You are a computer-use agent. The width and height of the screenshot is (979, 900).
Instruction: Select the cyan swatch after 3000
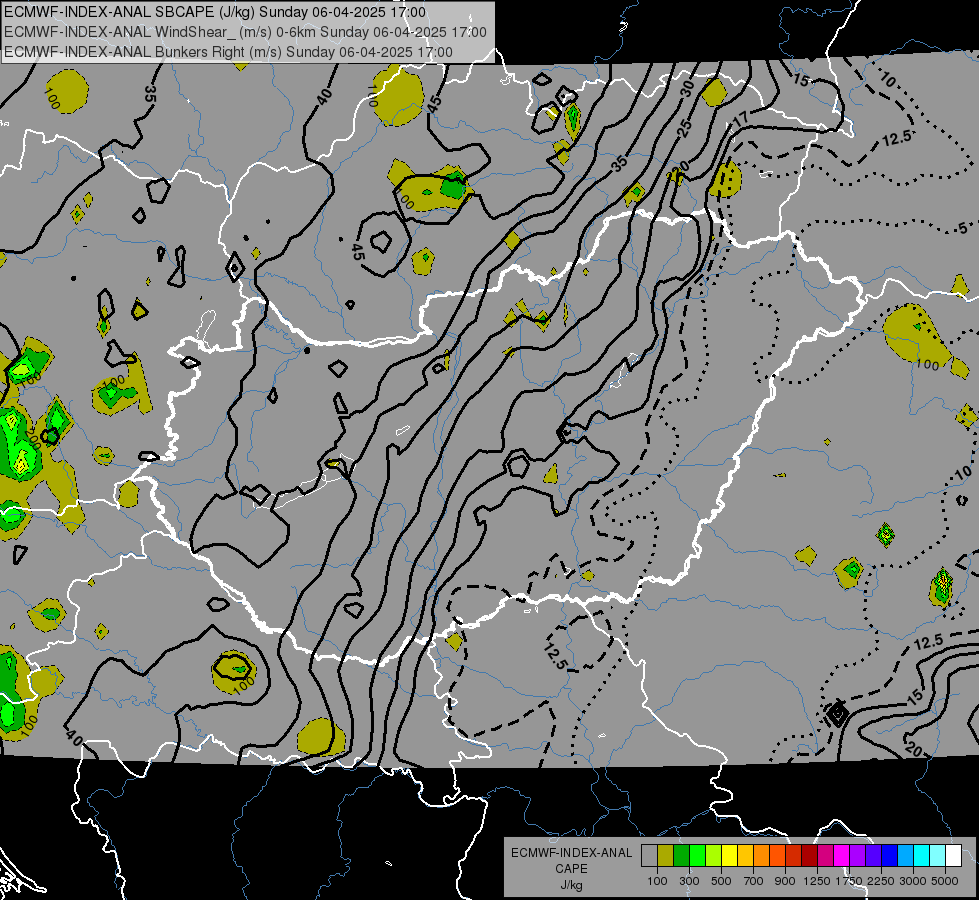[x=922, y=855]
